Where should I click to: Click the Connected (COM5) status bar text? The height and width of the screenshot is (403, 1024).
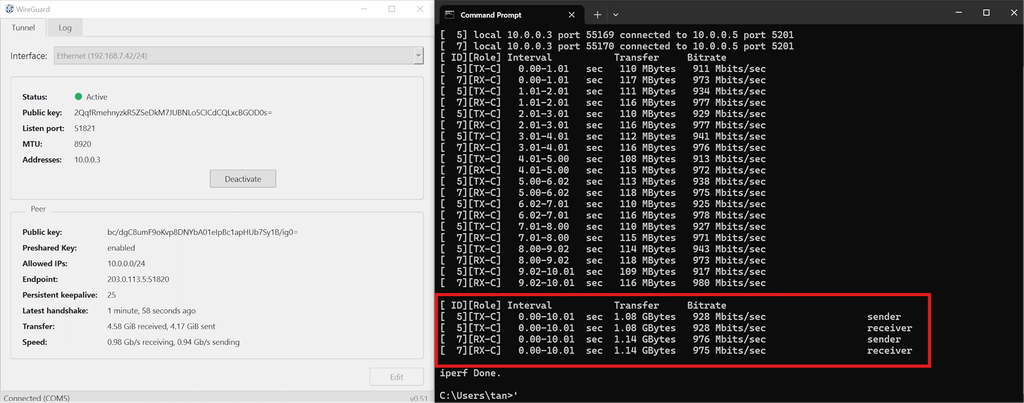[x=36, y=398]
